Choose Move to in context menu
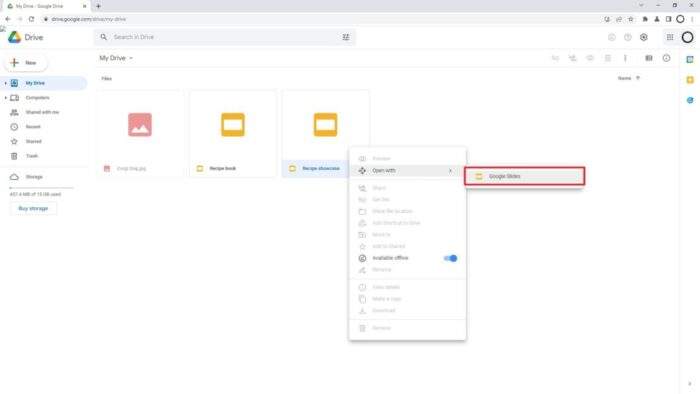 tap(407, 234)
